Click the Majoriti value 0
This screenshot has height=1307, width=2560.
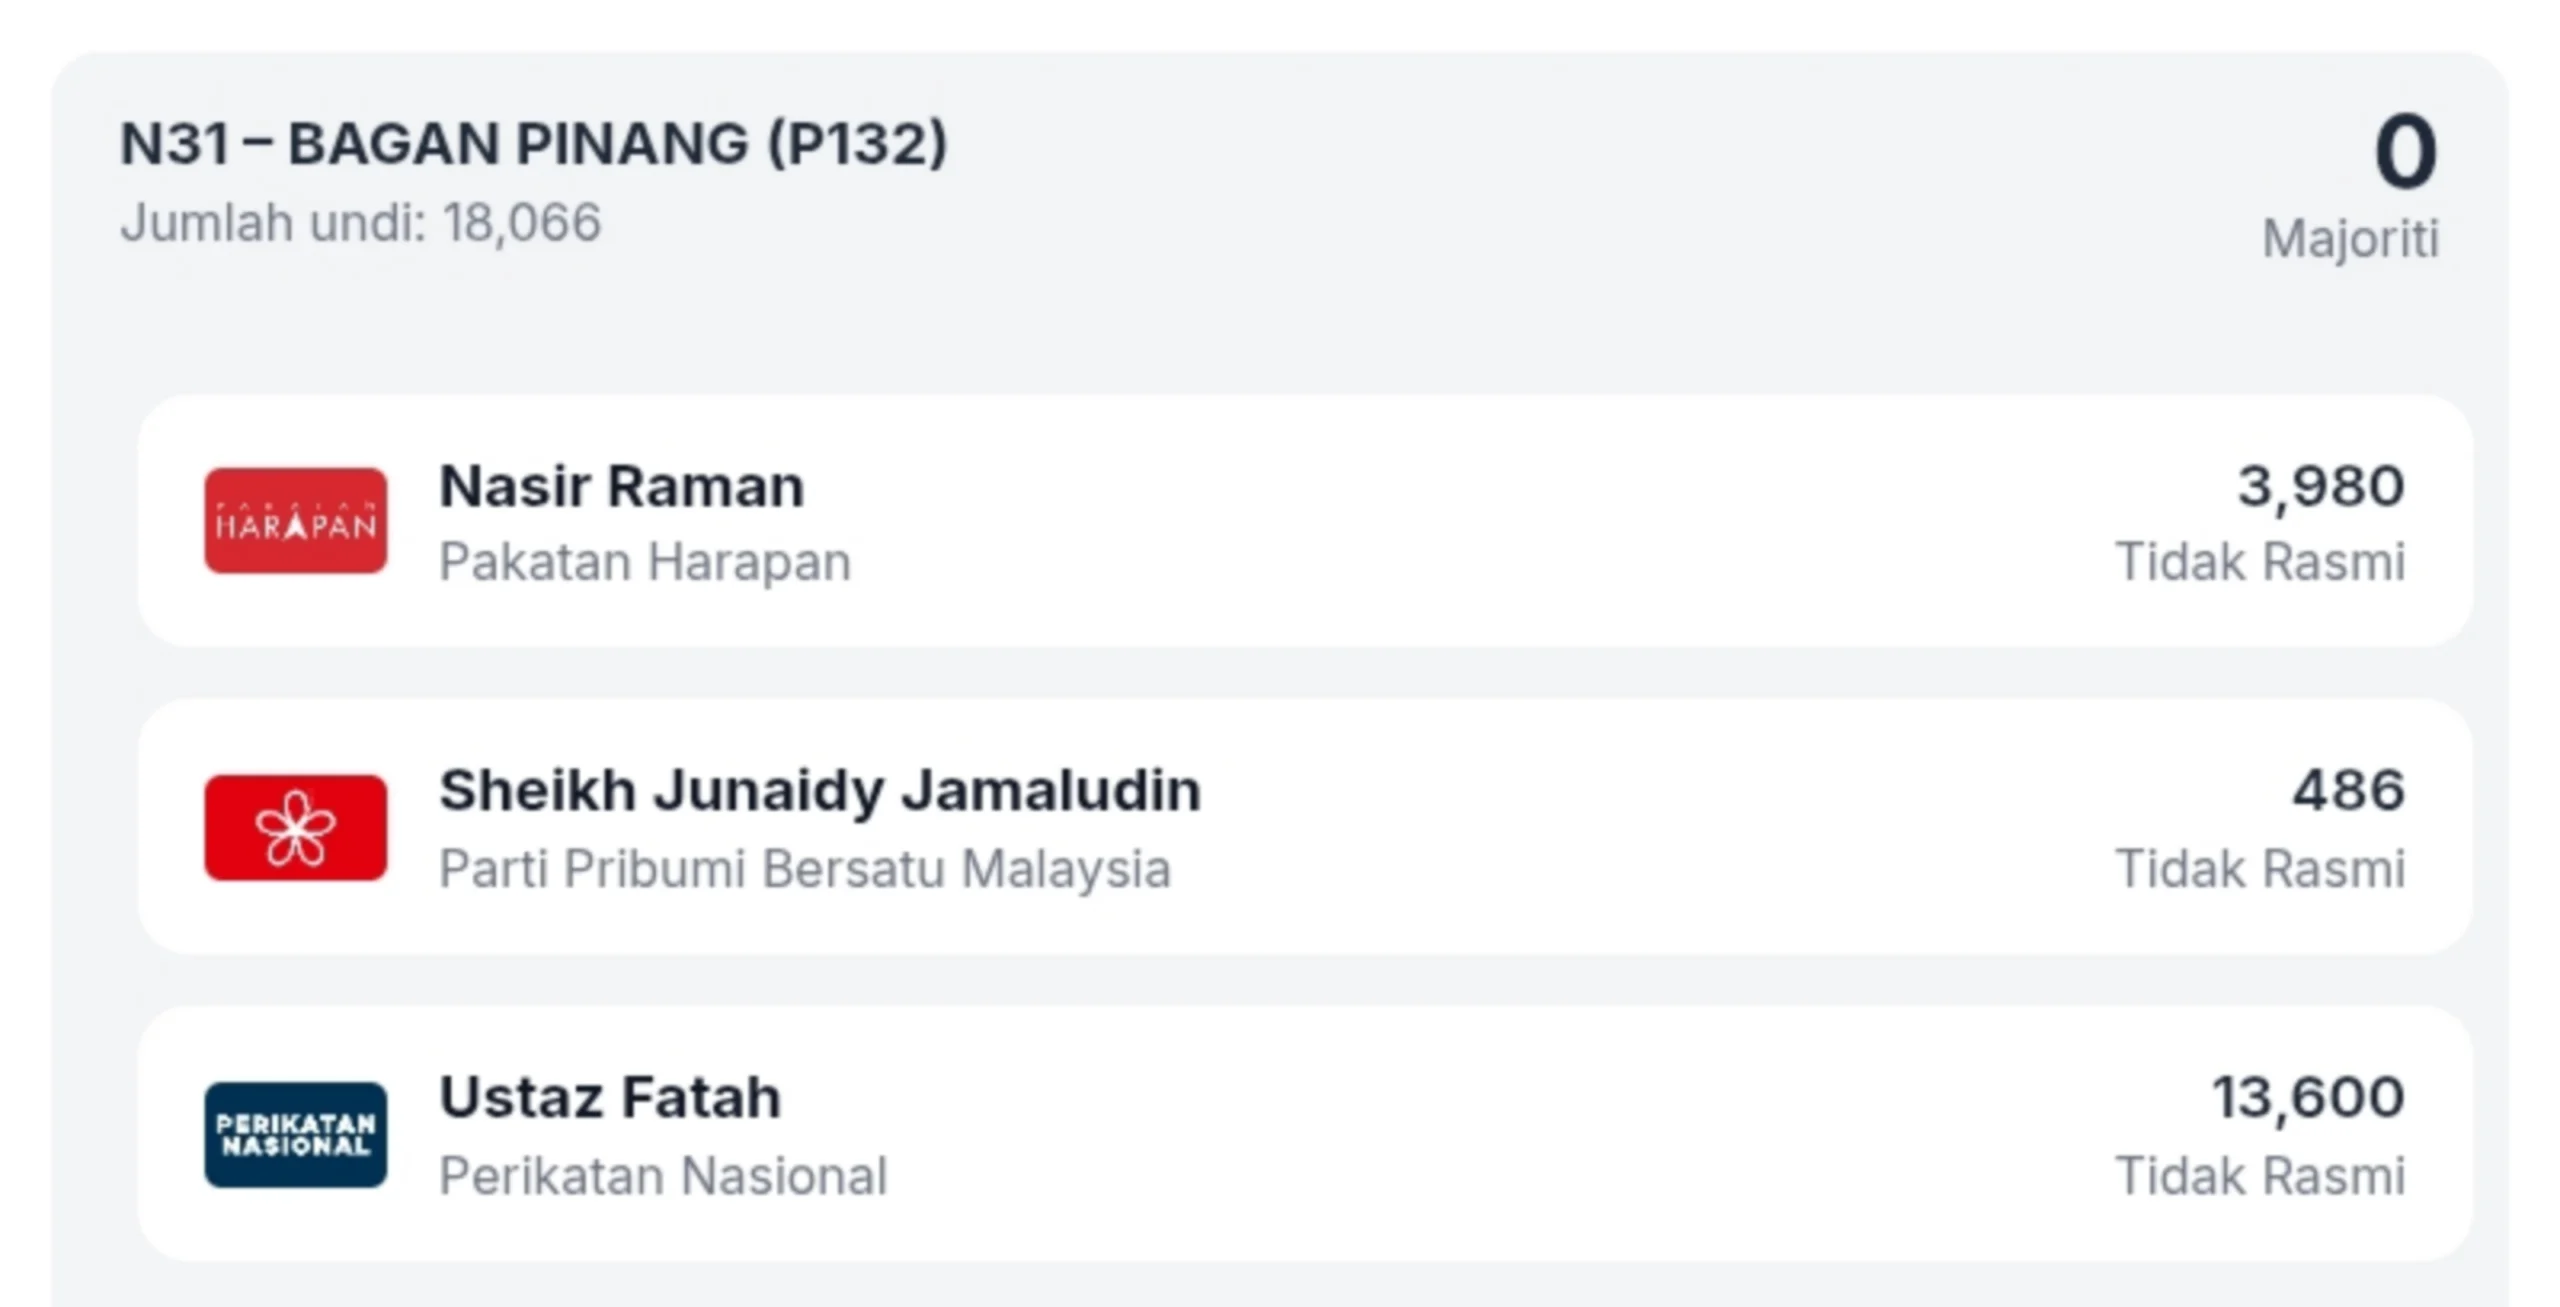pos(2406,152)
